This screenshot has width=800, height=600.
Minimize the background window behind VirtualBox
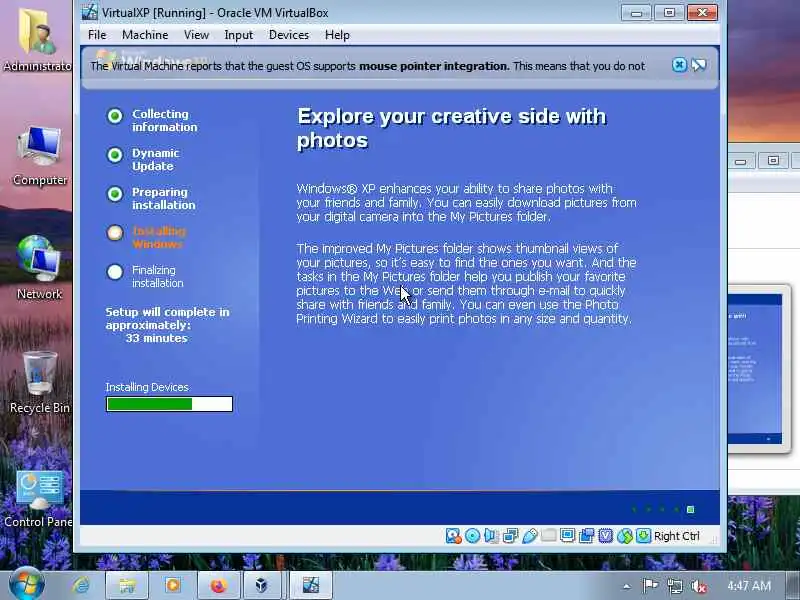[740, 161]
